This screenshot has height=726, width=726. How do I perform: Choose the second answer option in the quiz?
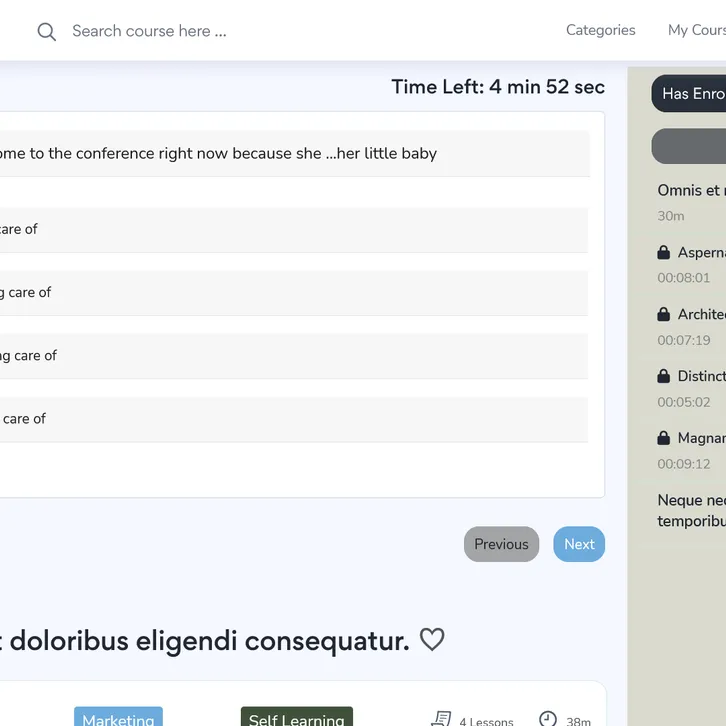[x=290, y=292]
